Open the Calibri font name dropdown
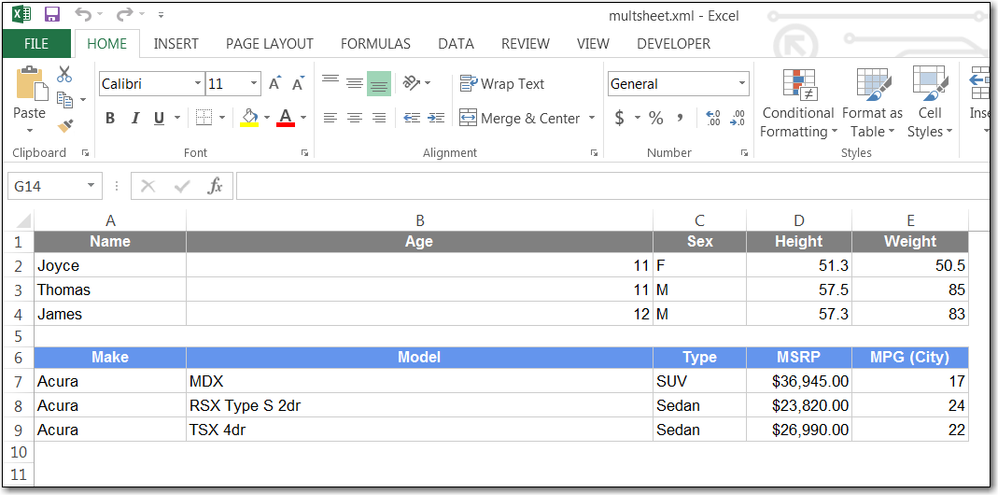Screen dimensions: 998x495 pos(196,84)
